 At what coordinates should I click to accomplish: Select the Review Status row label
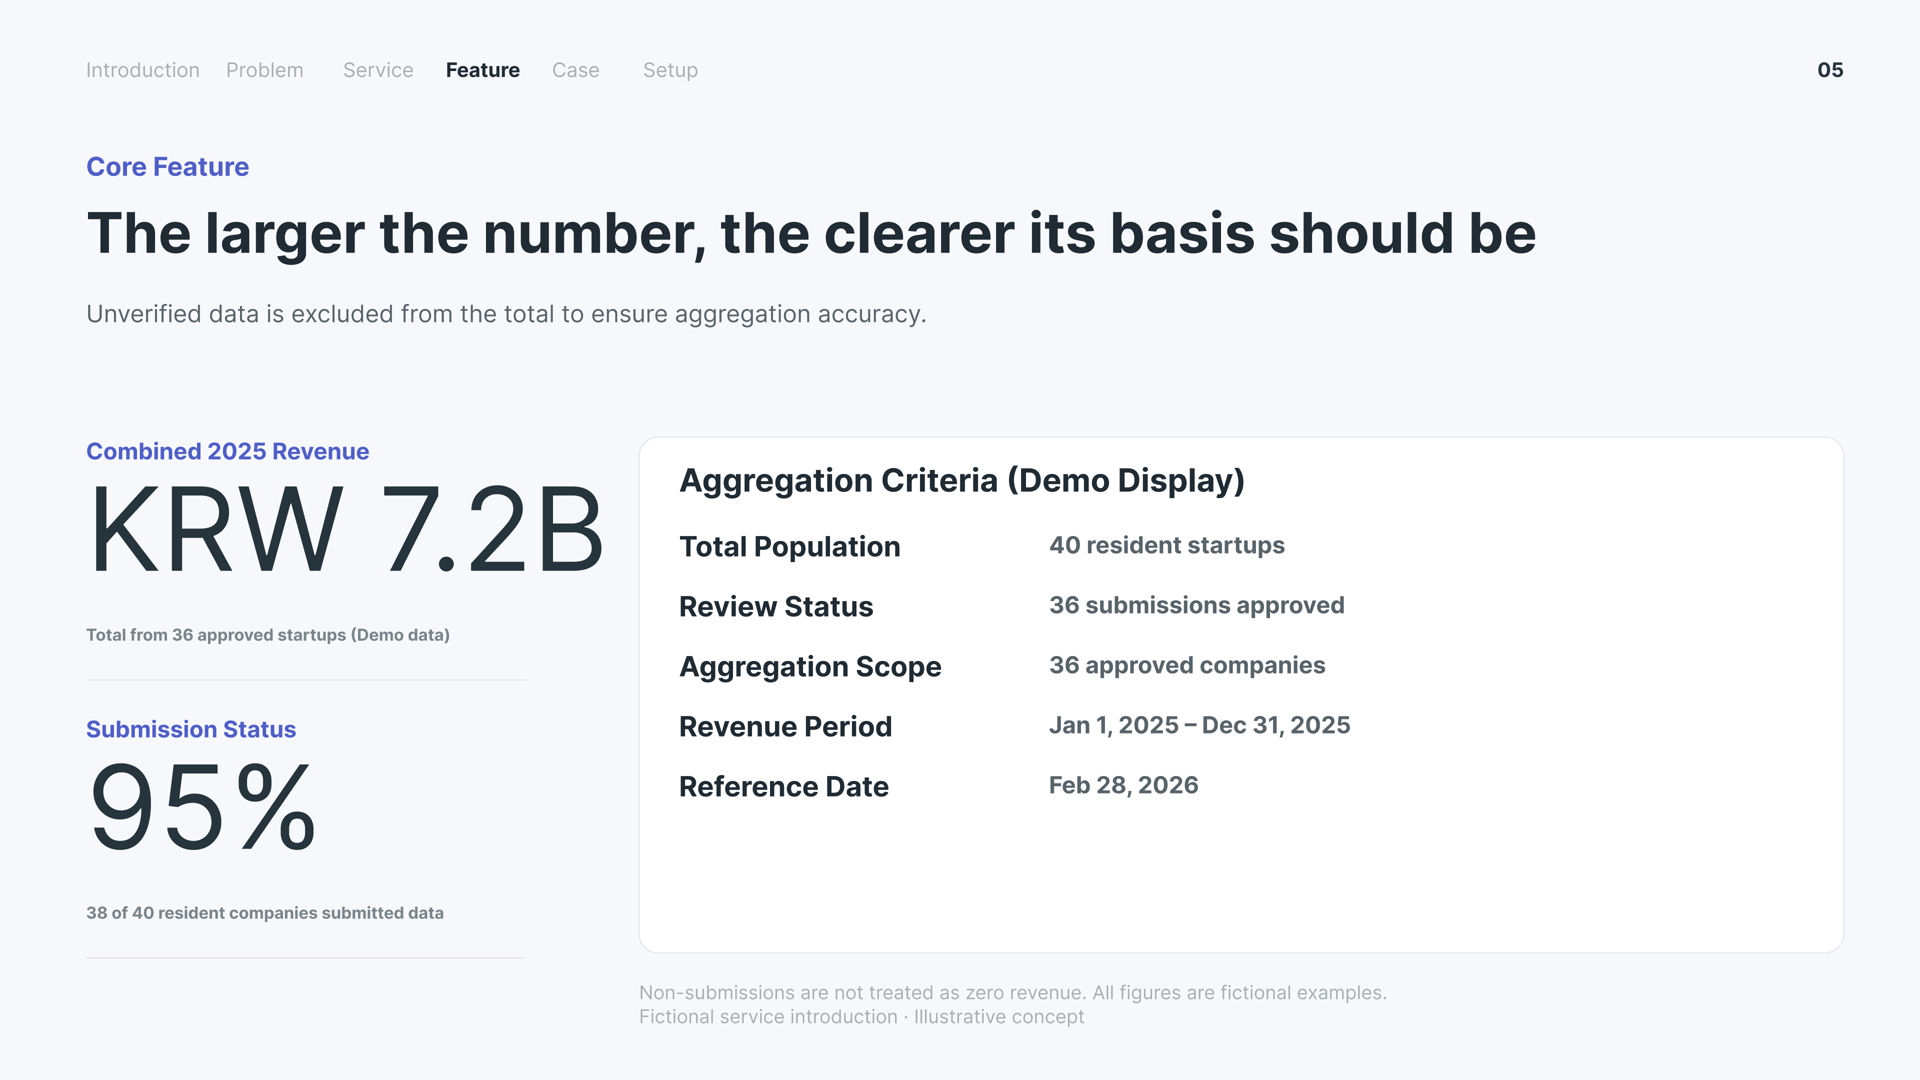coord(776,607)
